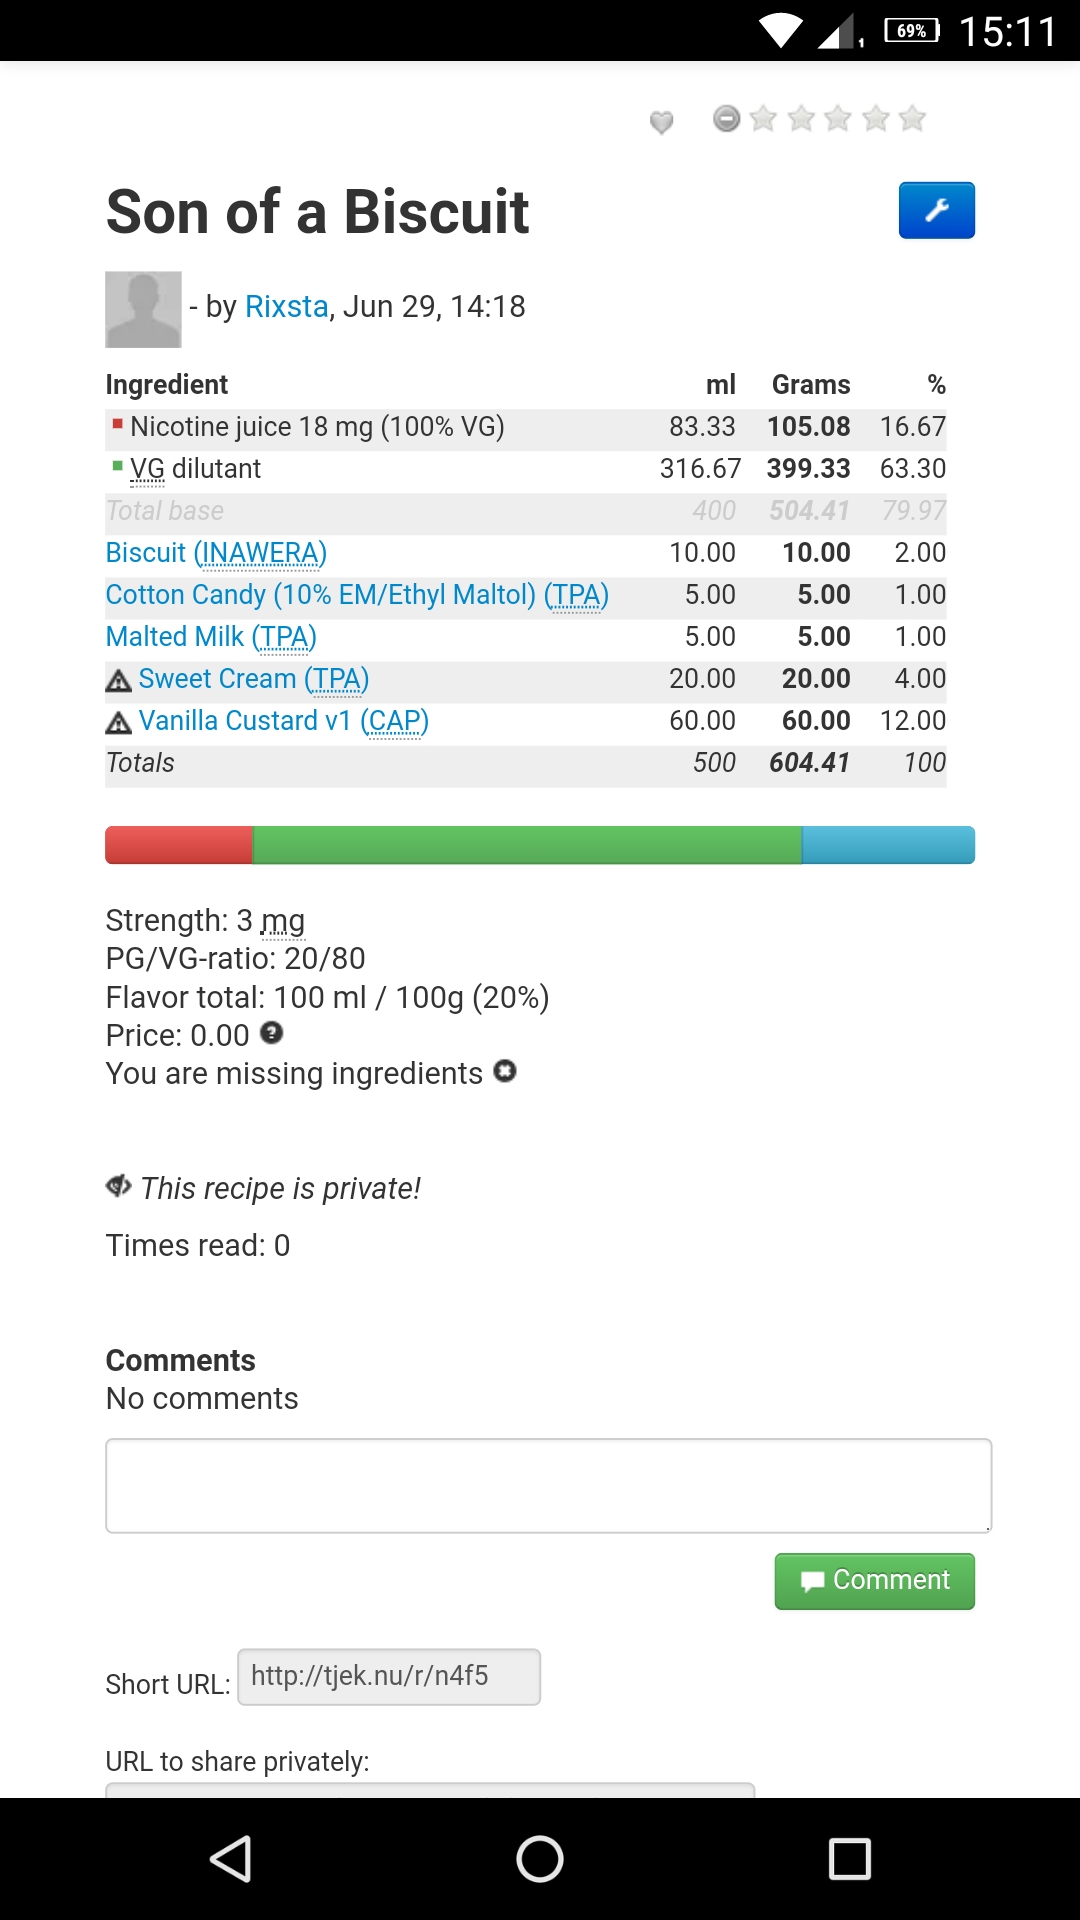Open Malted Milk (TPA) flavor link

coord(211,637)
